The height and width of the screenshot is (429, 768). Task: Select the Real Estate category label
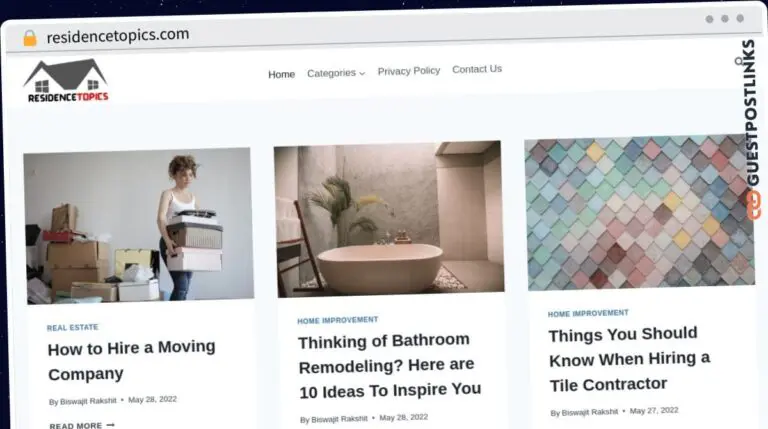[72, 328]
